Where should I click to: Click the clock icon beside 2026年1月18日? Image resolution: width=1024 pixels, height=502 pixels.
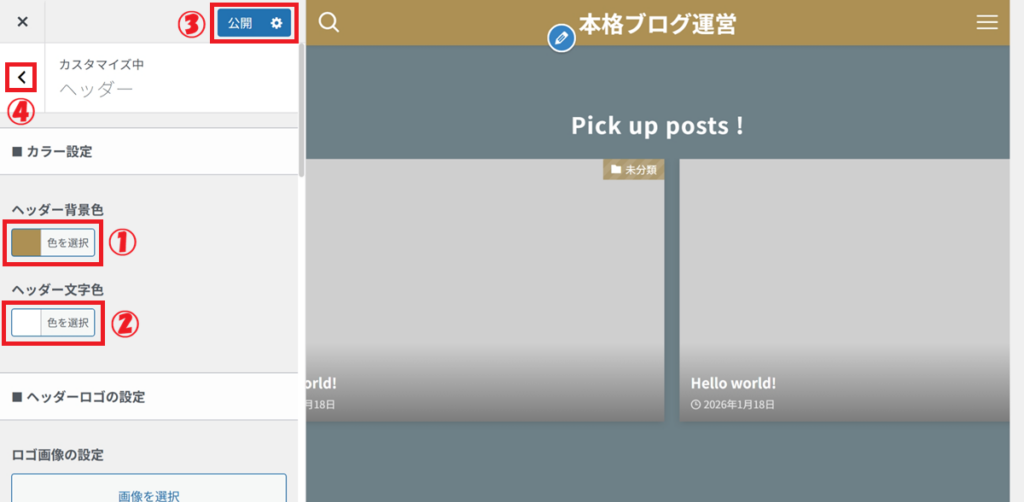click(696, 405)
